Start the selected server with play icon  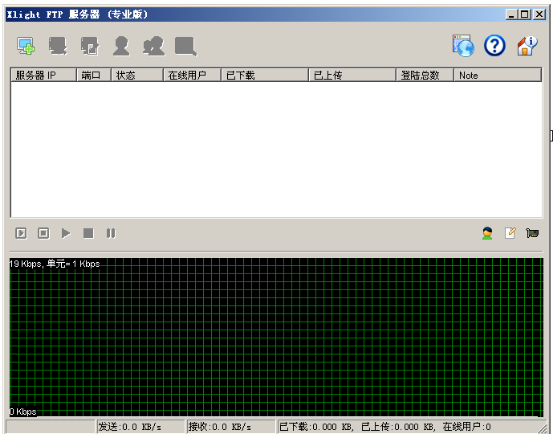[66, 233]
